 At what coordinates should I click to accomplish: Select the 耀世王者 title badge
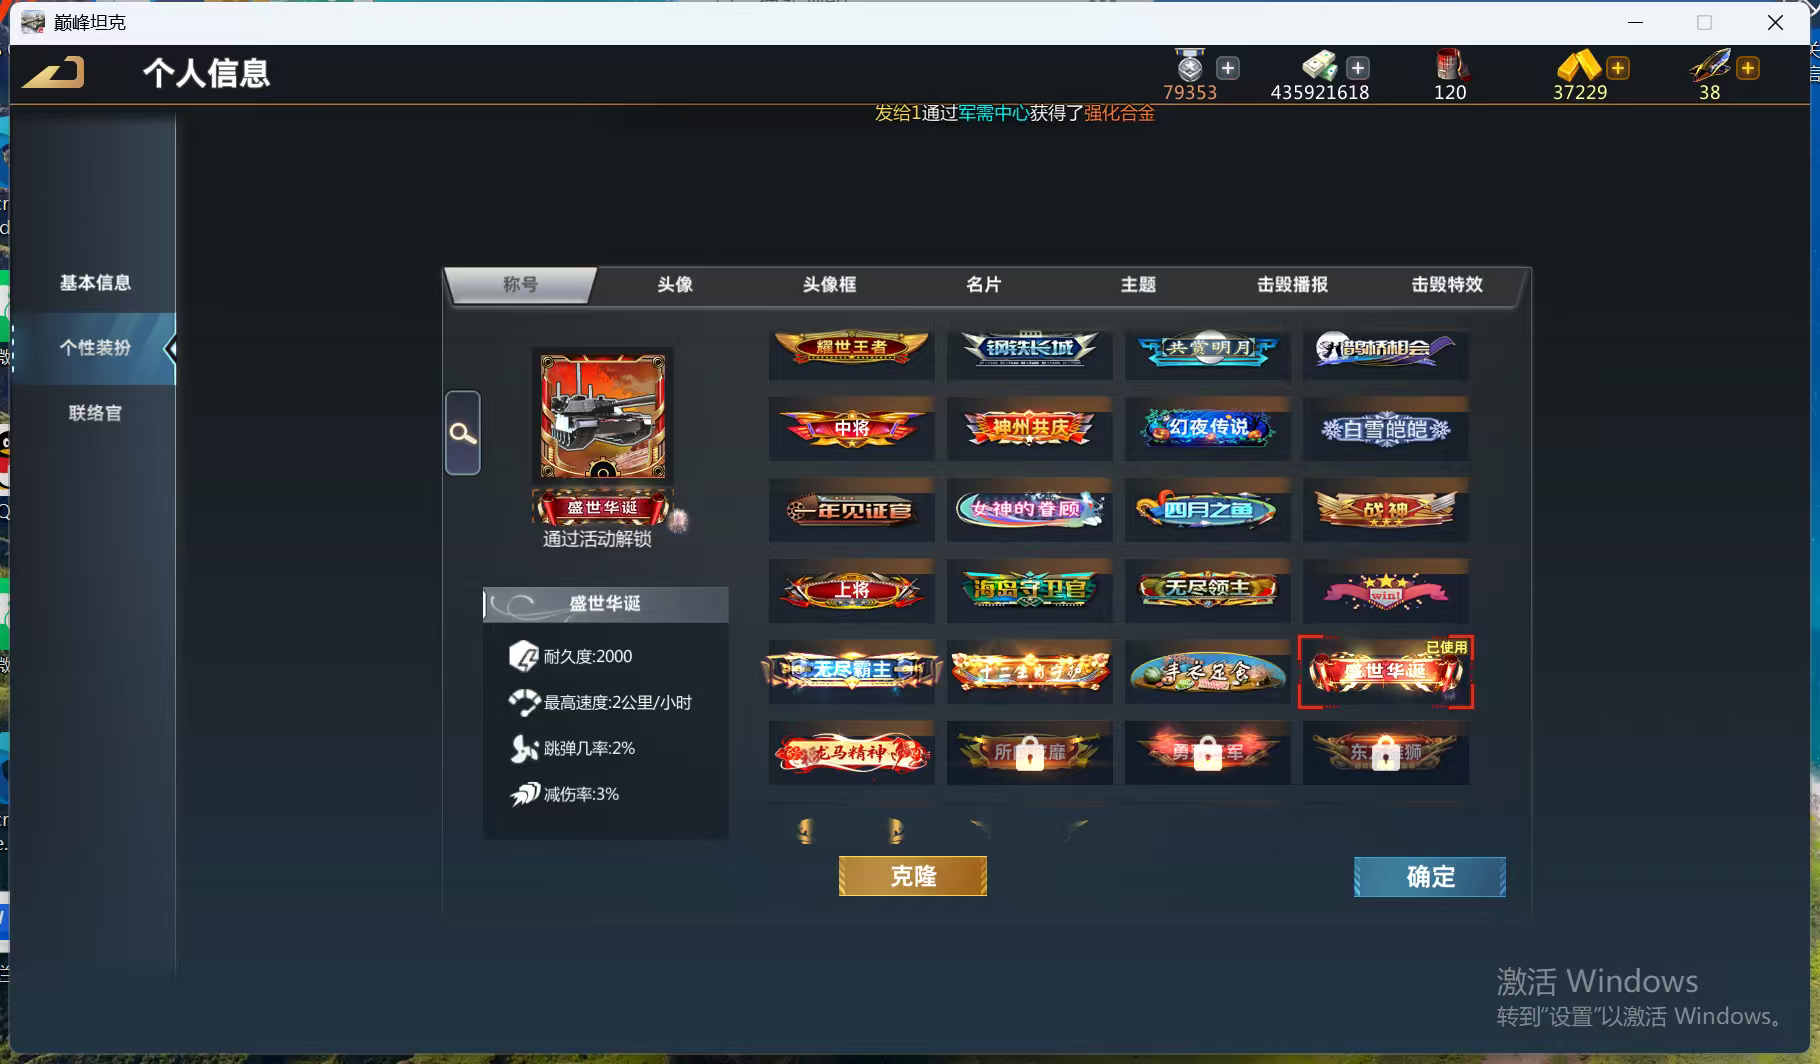(x=851, y=349)
